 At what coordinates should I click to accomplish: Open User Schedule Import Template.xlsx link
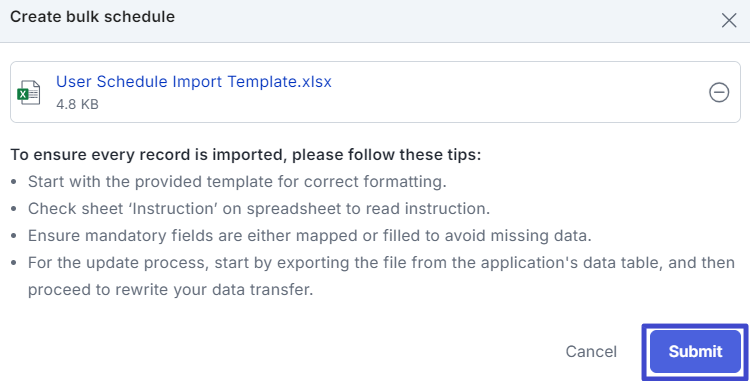[x=194, y=81]
